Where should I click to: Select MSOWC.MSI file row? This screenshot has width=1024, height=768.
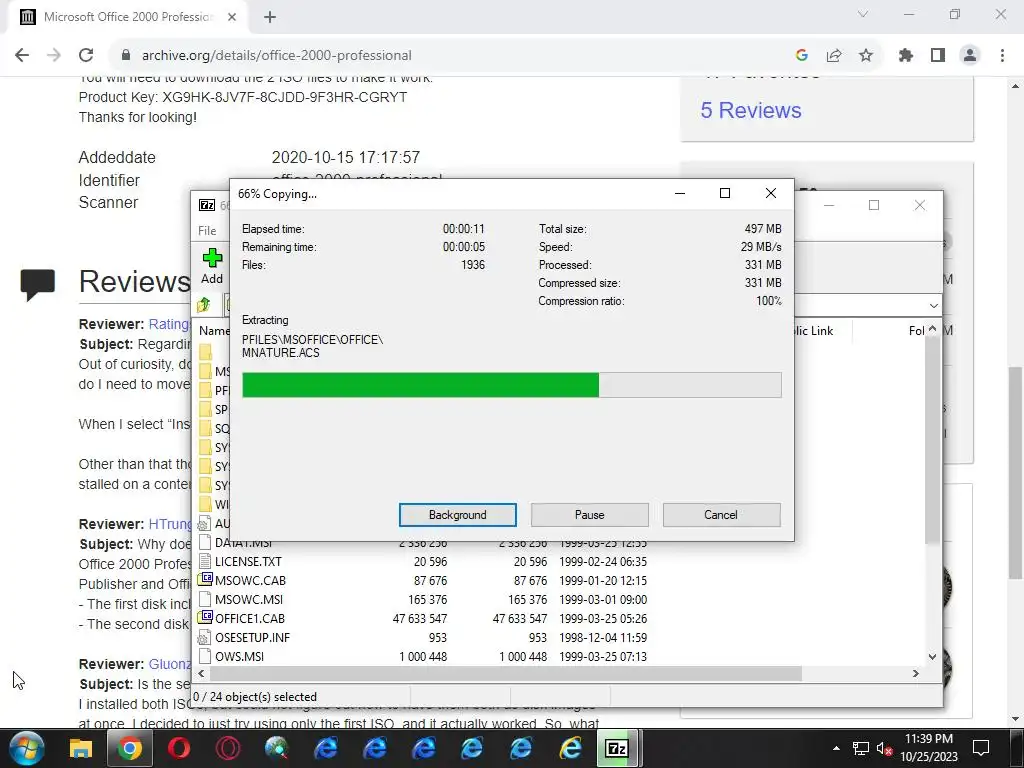[423, 600]
